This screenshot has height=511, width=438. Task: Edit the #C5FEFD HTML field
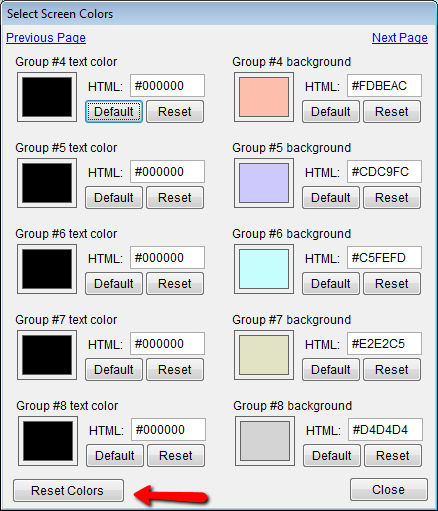pos(384,258)
